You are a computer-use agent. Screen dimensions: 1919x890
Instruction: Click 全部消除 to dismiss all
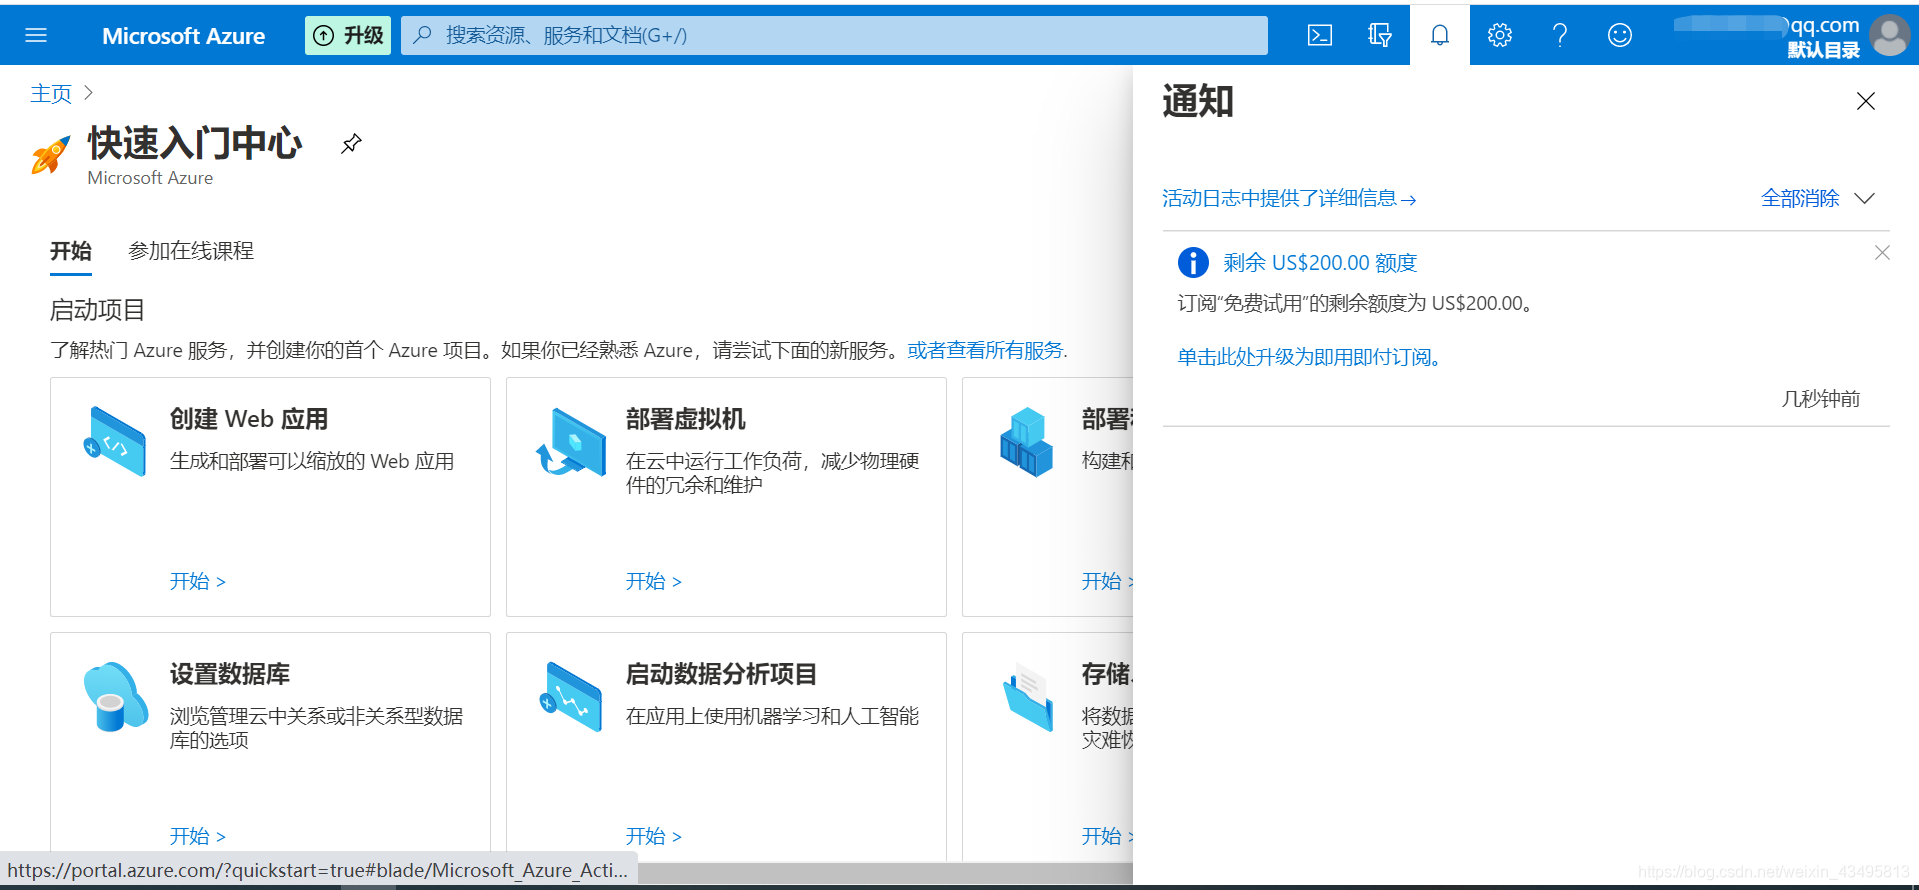click(x=1800, y=198)
